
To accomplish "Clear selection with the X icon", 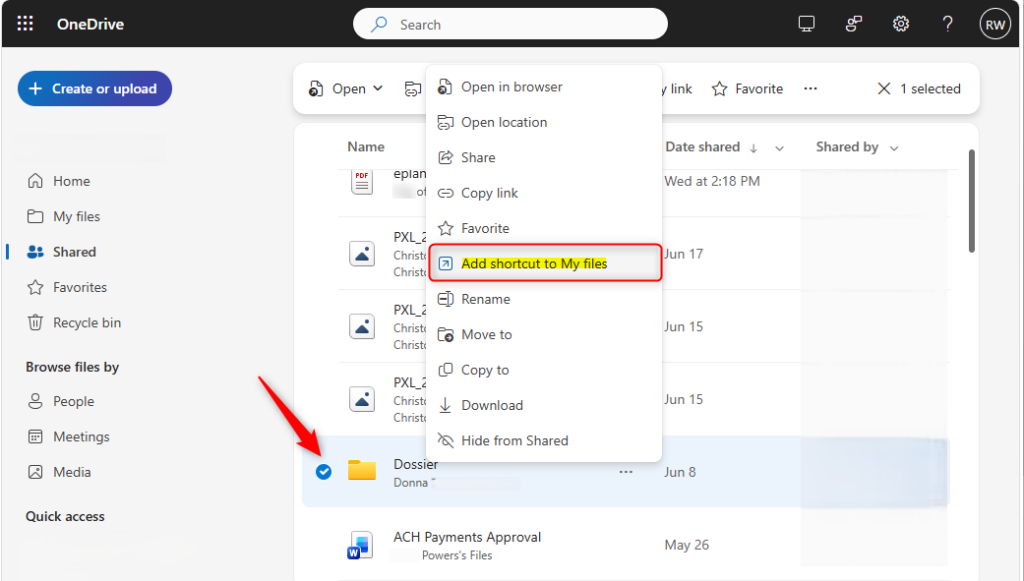I will click(x=884, y=89).
